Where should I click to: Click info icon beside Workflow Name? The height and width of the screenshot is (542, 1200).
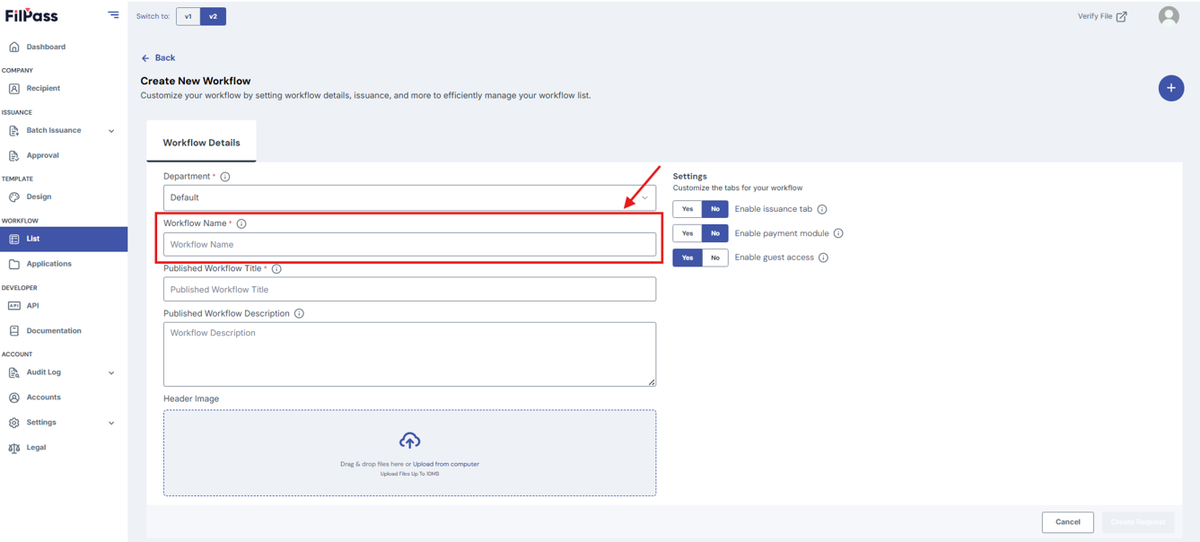click(242, 224)
